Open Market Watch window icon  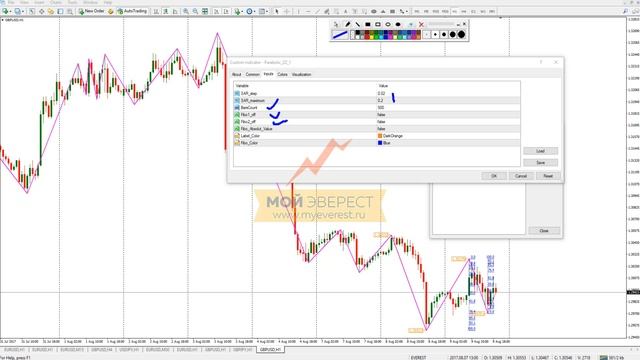[32, 11]
